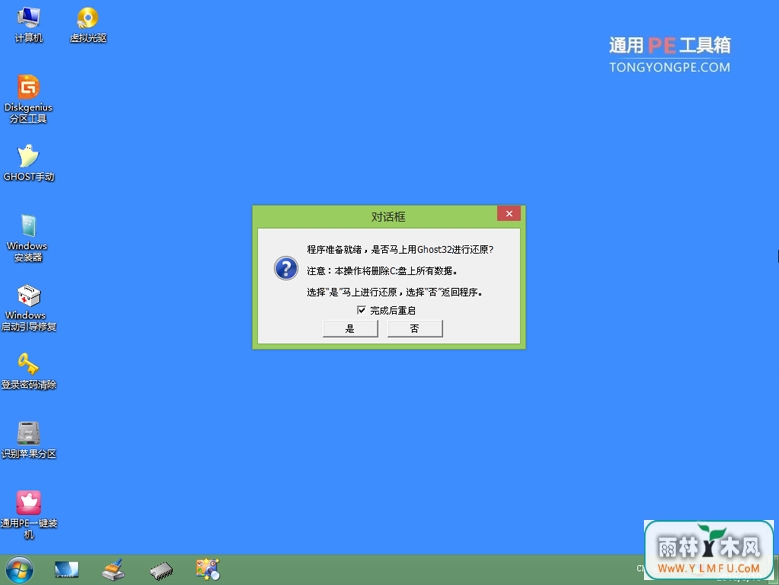Click the 对话框 title bar text
This screenshot has height=585, width=779.
pyautogui.click(x=389, y=217)
